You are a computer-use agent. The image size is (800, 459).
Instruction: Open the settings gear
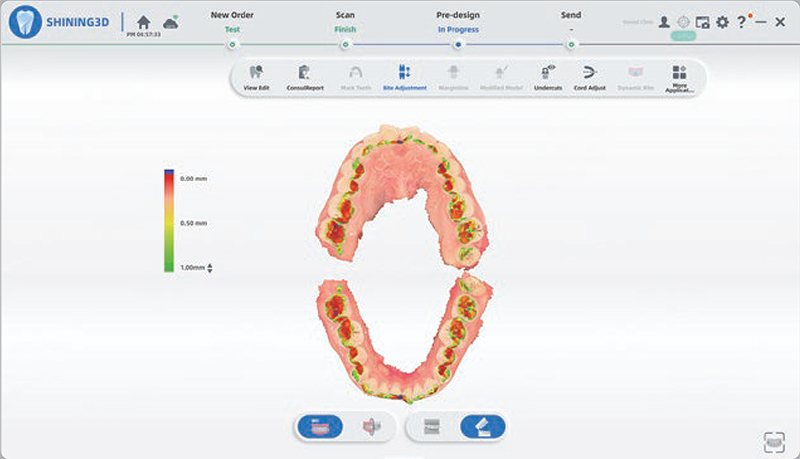pos(722,22)
